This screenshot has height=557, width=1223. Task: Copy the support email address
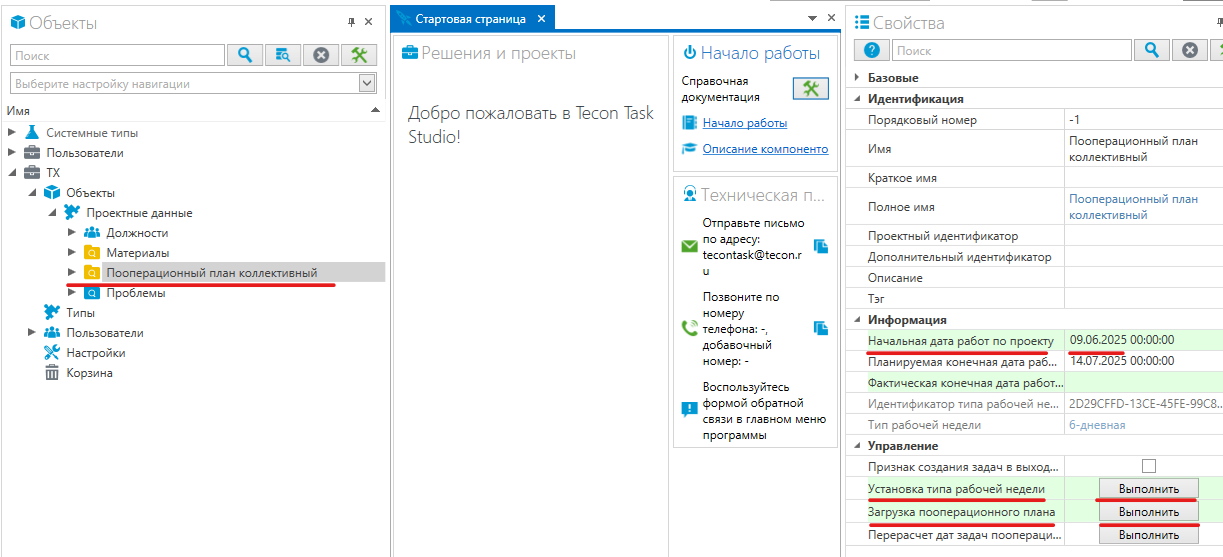(822, 246)
